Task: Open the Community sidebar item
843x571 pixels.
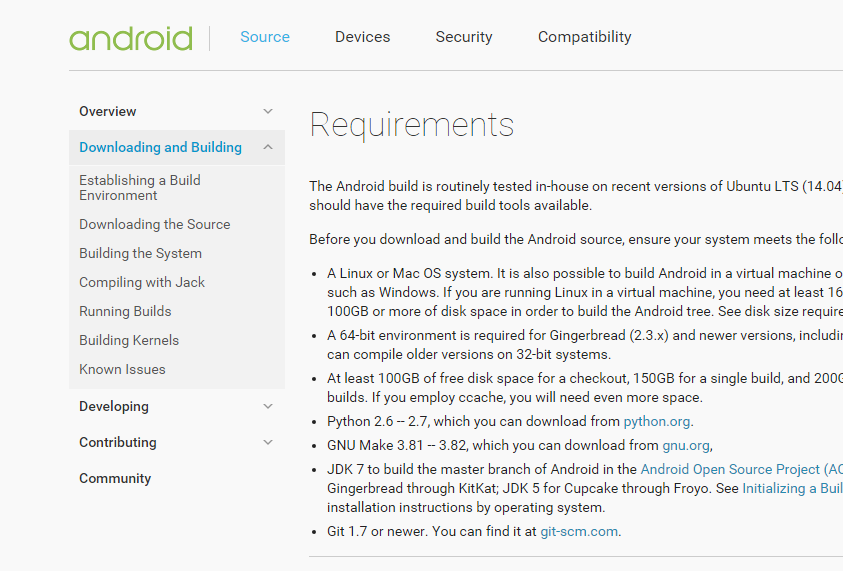Action: coord(115,479)
